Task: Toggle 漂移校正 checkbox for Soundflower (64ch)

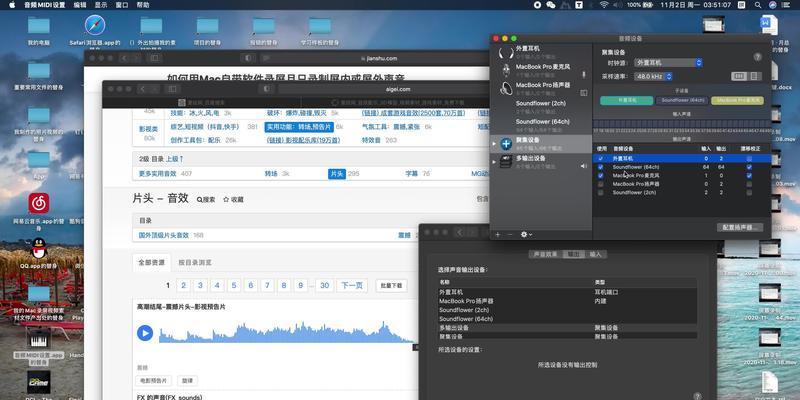Action: coord(749,167)
